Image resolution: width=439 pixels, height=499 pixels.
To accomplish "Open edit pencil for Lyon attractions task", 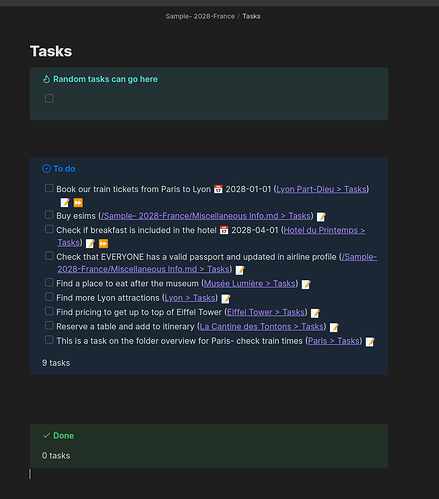I will pos(226,299).
